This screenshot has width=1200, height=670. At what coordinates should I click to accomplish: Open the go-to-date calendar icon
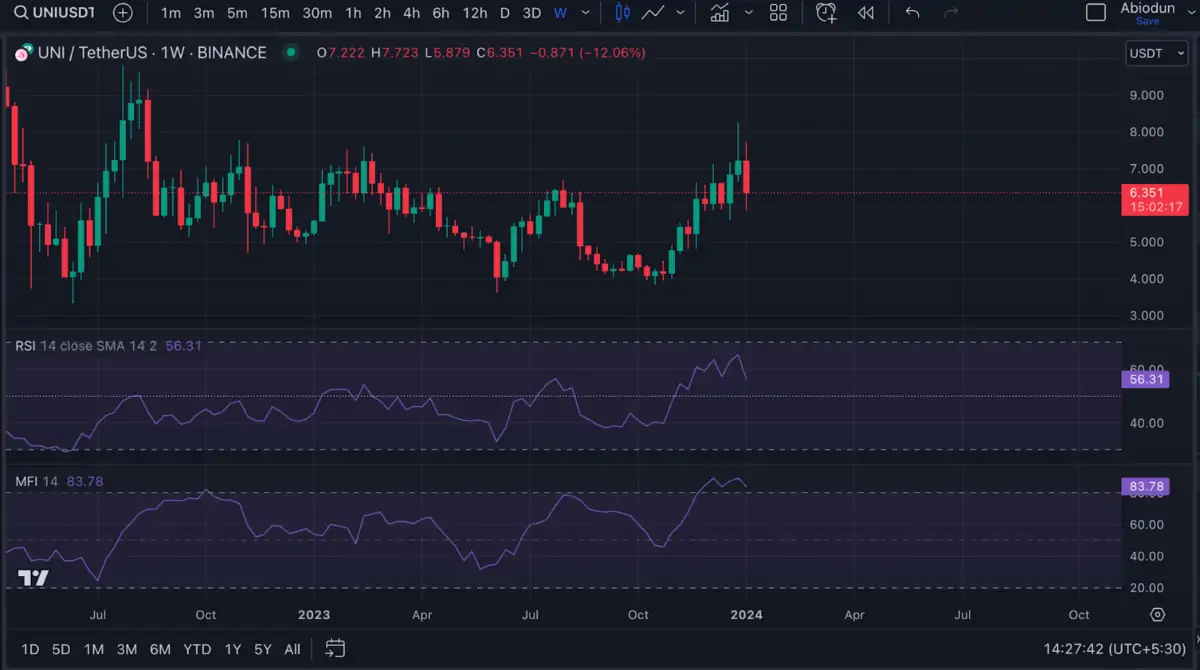click(335, 649)
